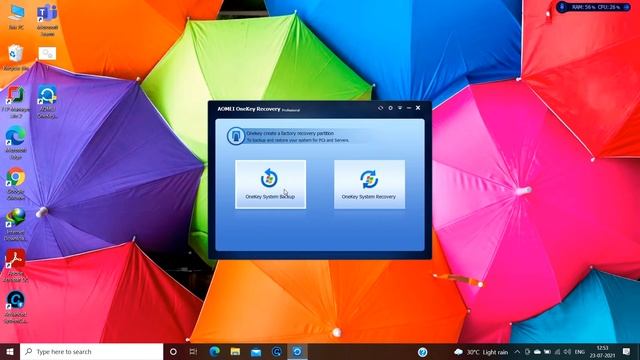
Task: Open notification action center
Action: point(627,351)
